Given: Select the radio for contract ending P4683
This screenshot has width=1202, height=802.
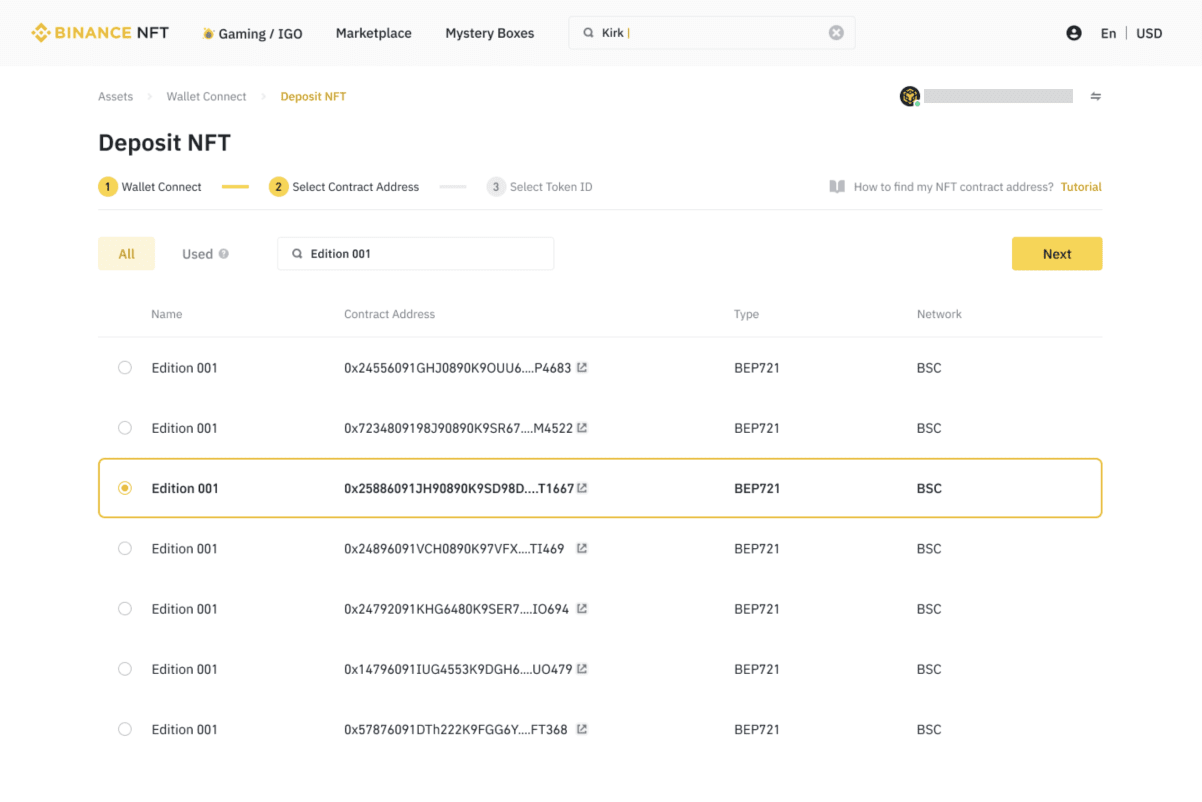Looking at the screenshot, I should point(125,368).
